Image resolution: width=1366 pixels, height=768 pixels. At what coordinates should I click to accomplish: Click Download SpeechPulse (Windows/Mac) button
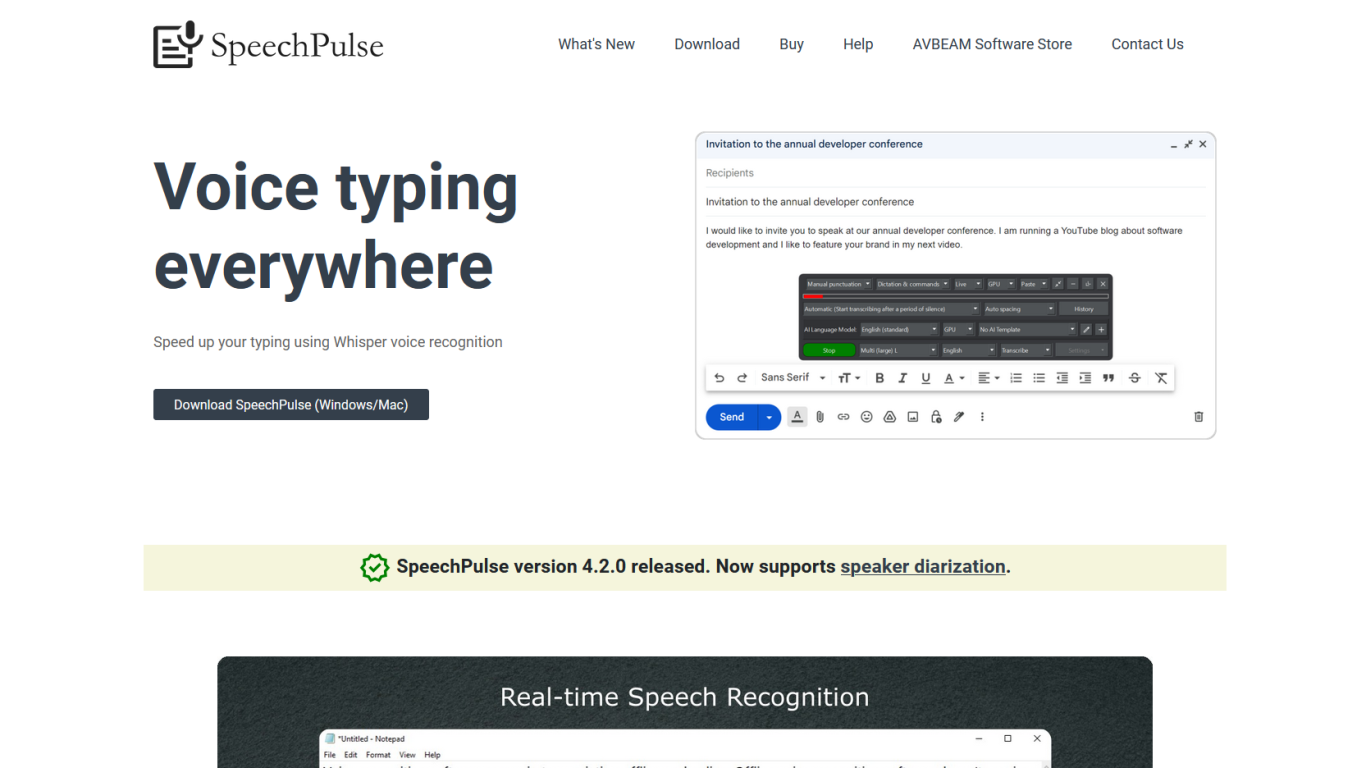click(x=291, y=404)
